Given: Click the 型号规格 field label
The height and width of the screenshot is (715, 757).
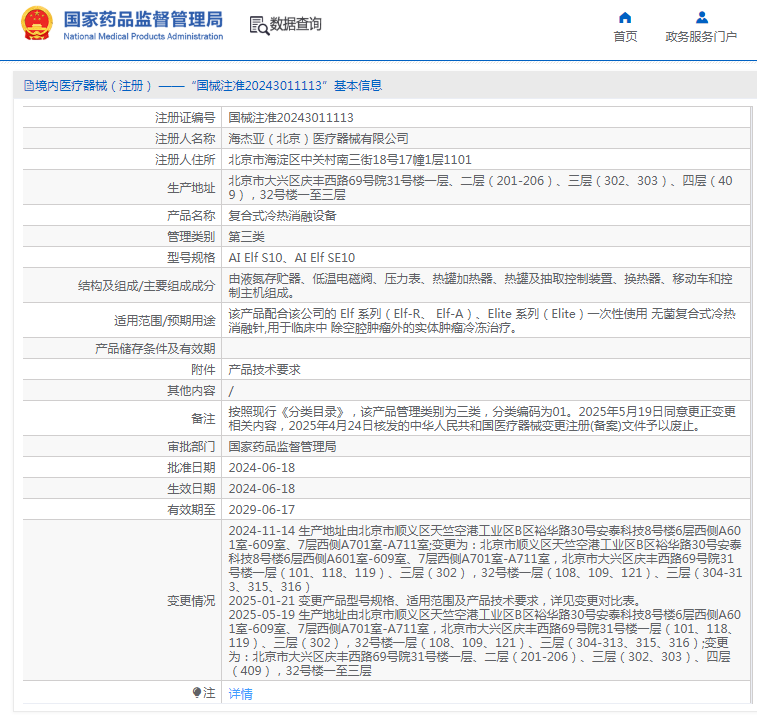Looking at the screenshot, I should coord(191,258).
